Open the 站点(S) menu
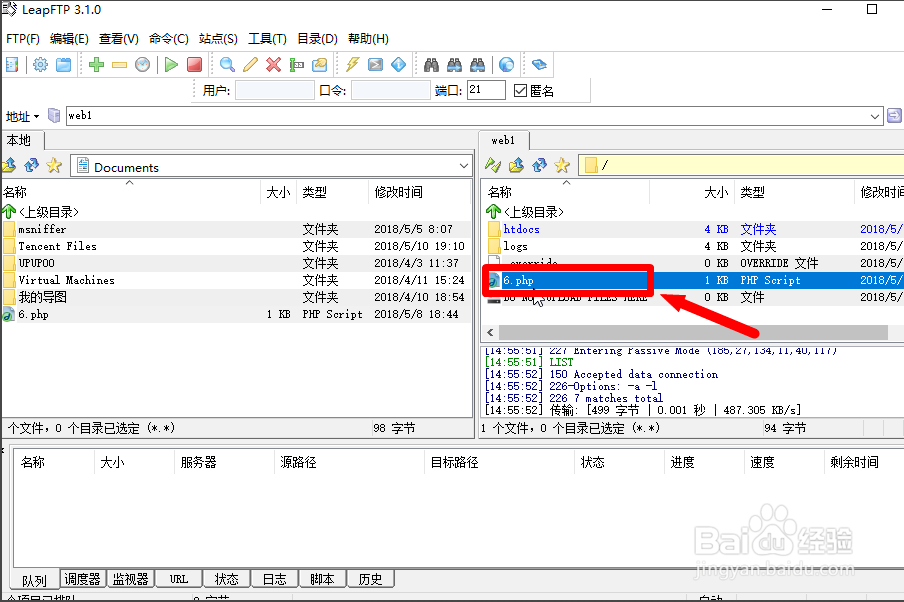Image resolution: width=904 pixels, height=602 pixels. [x=218, y=39]
